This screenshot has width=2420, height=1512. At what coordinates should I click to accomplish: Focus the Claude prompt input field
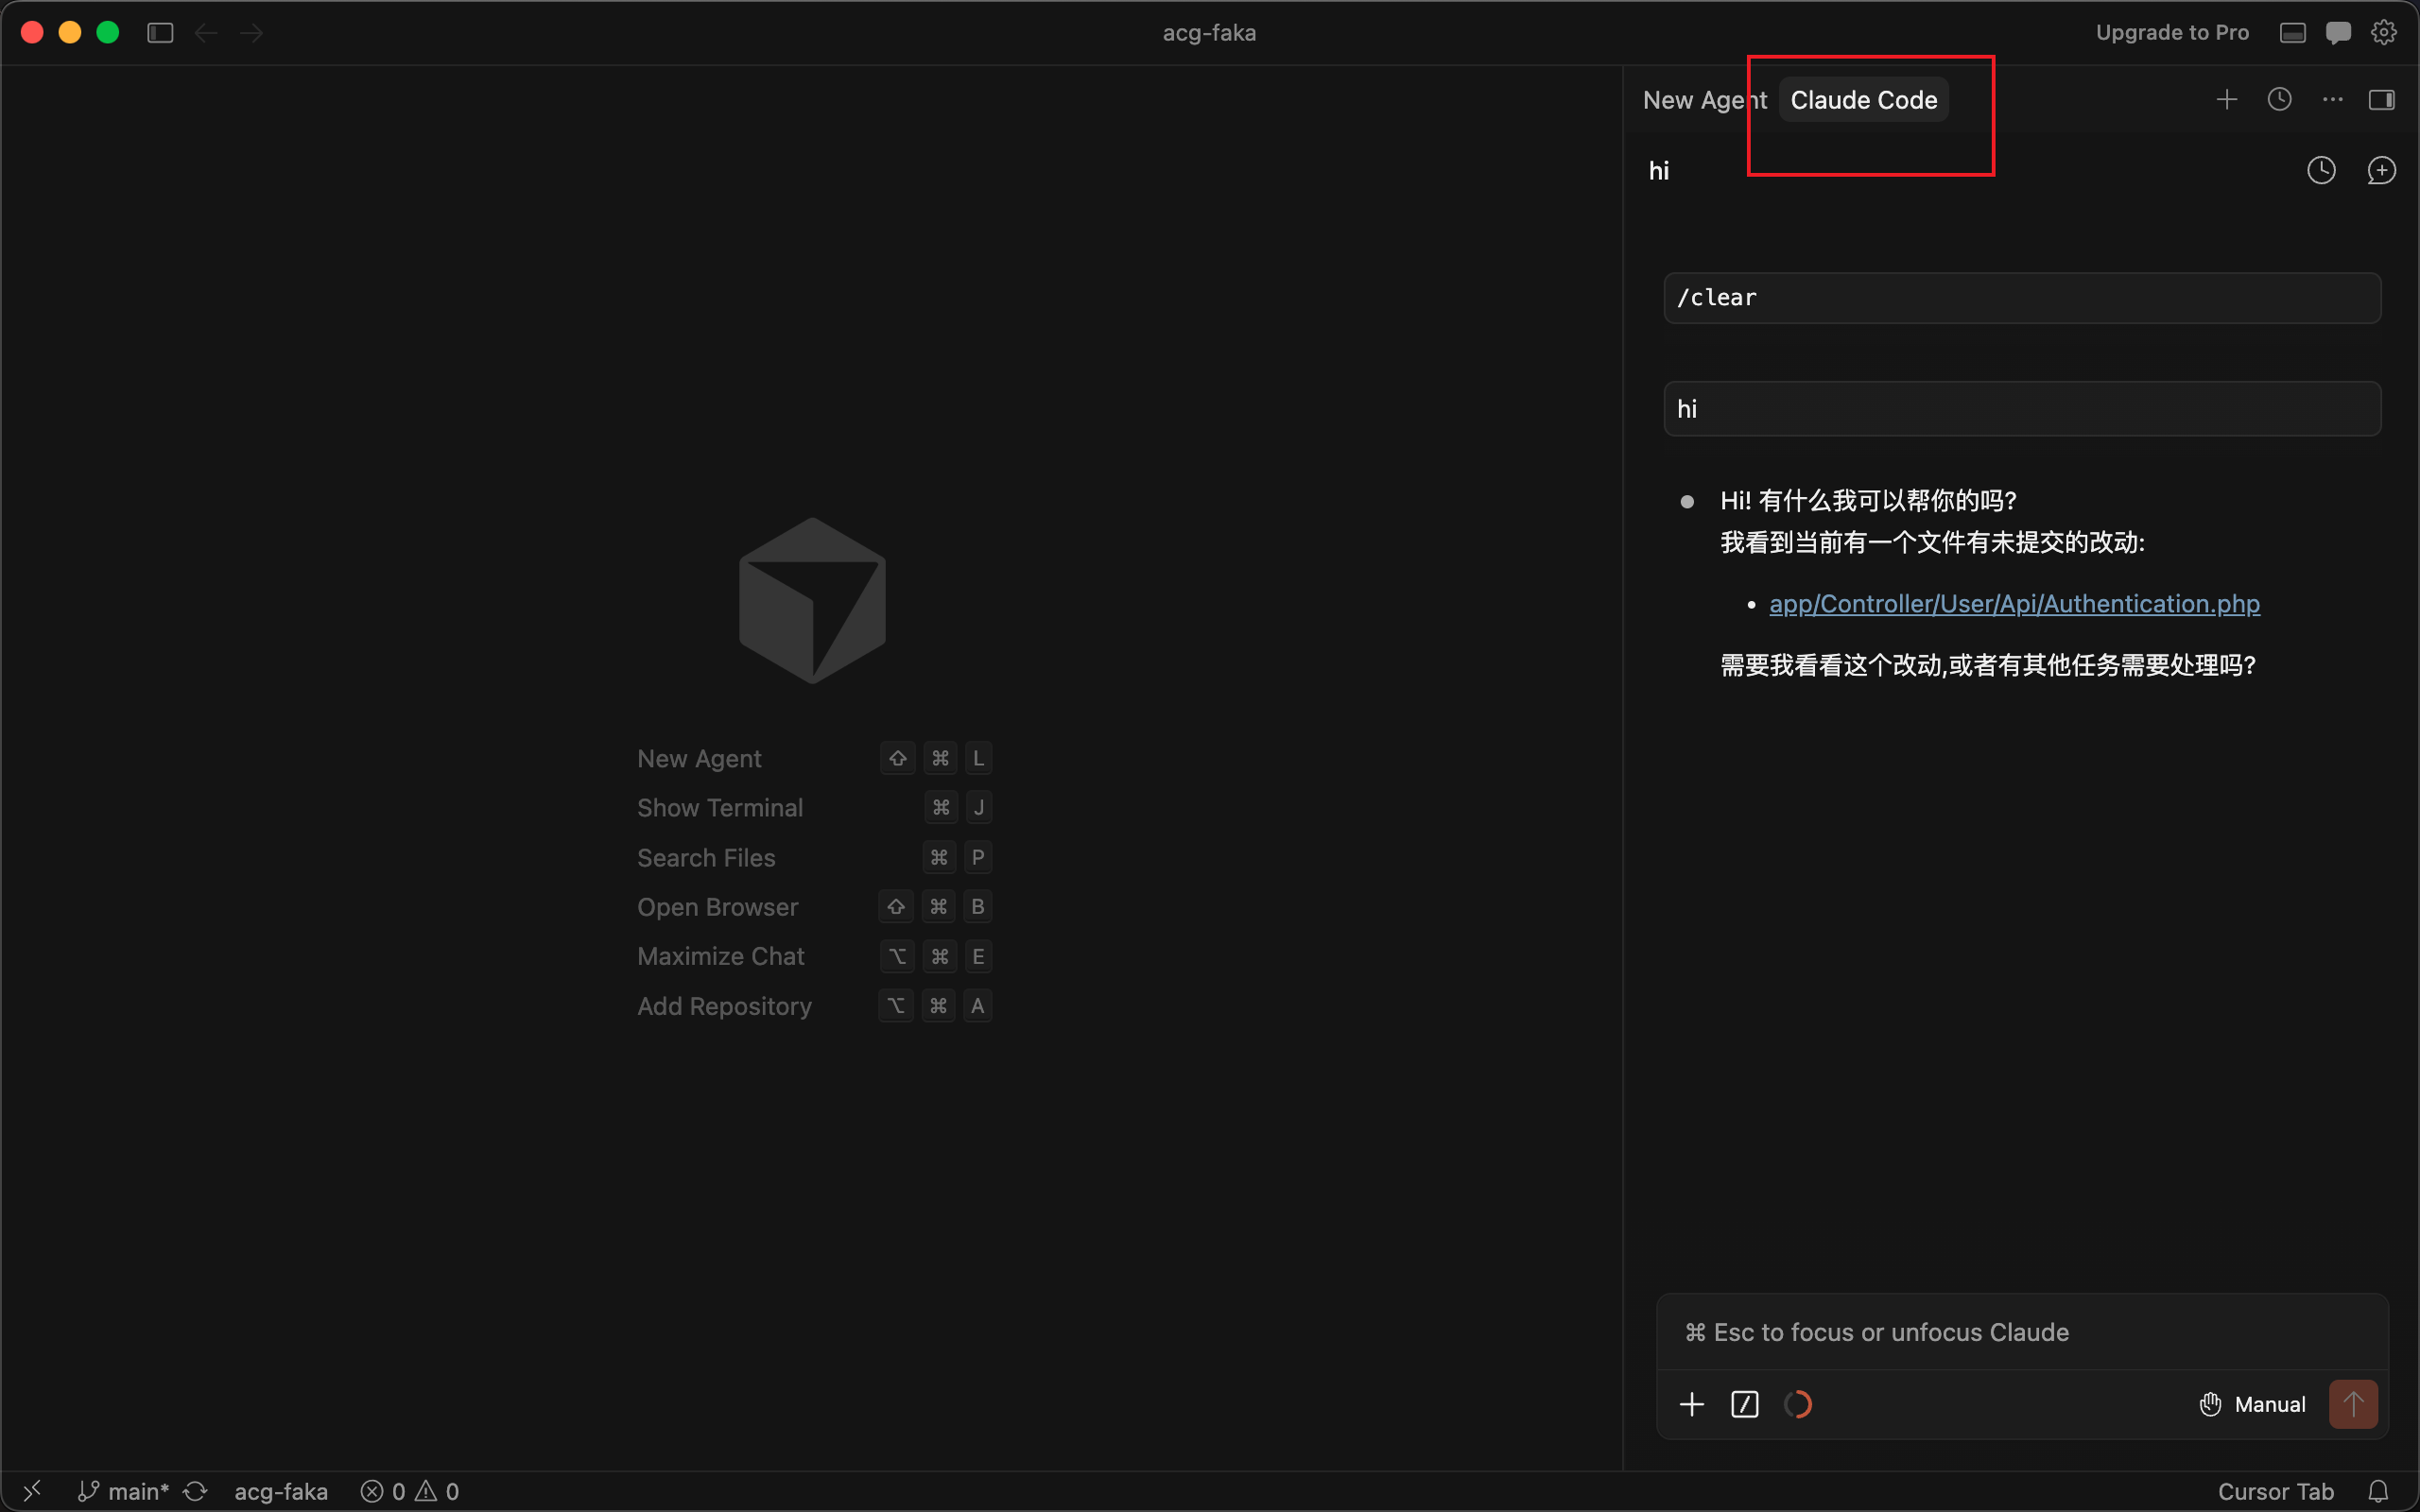tap(2022, 1332)
